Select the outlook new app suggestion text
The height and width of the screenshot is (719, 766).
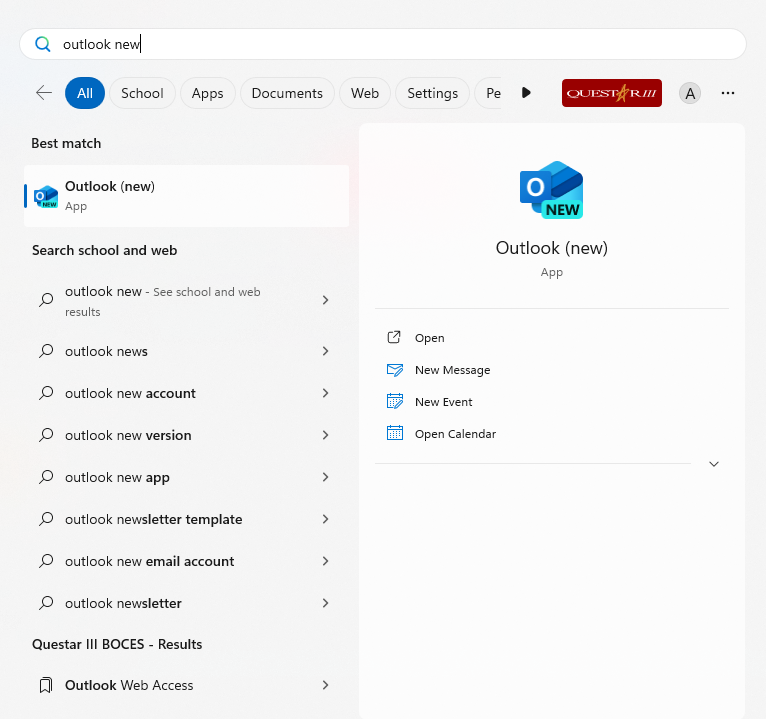coord(117,477)
